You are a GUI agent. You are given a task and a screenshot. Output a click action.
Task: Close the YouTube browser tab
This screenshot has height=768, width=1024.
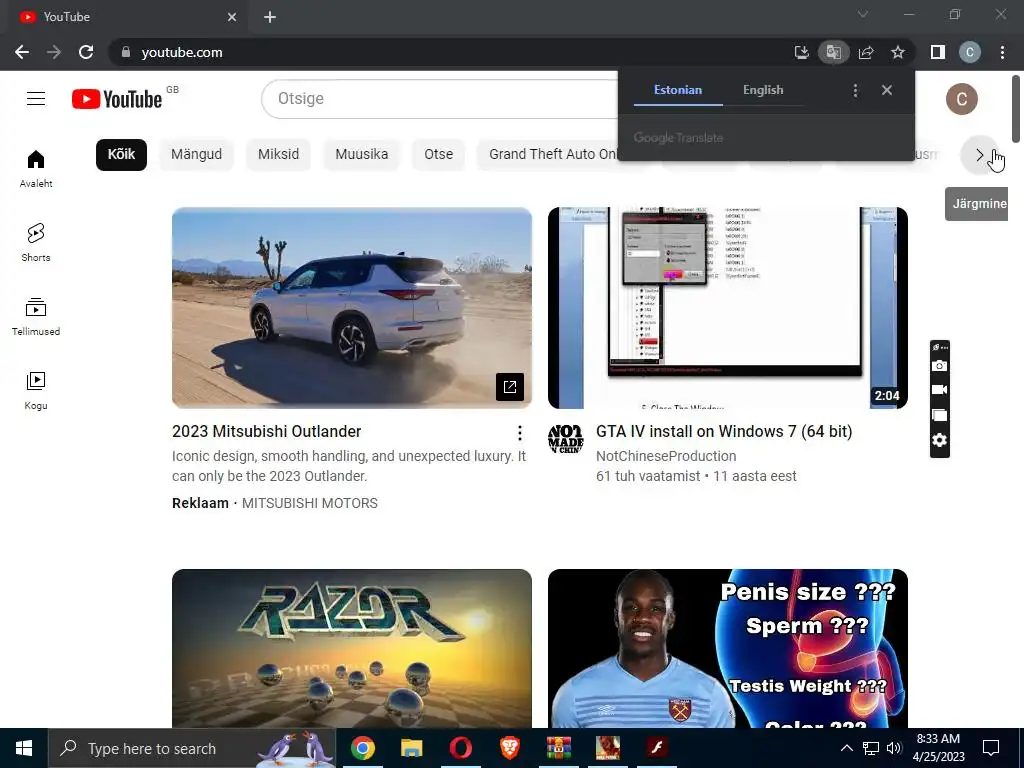click(x=232, y=17)
